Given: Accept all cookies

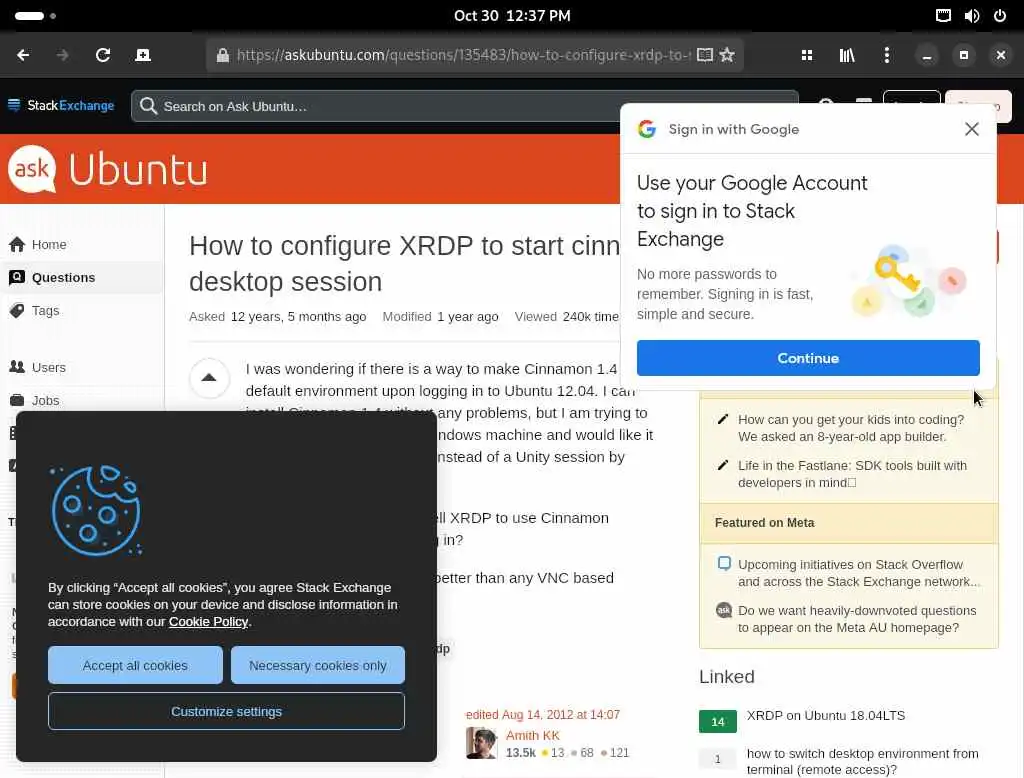Looking at the screenshot, I should pyautogui.click(x=135, y=665).
